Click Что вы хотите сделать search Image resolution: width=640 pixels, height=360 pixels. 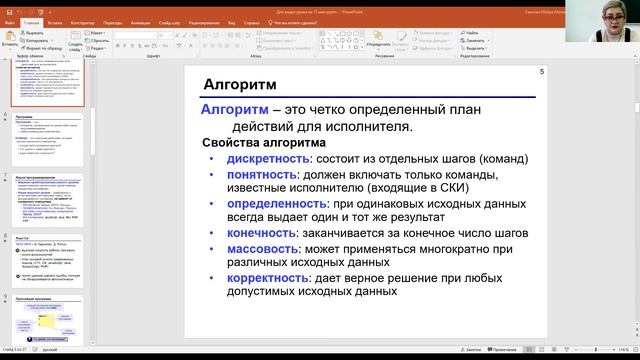293,23
